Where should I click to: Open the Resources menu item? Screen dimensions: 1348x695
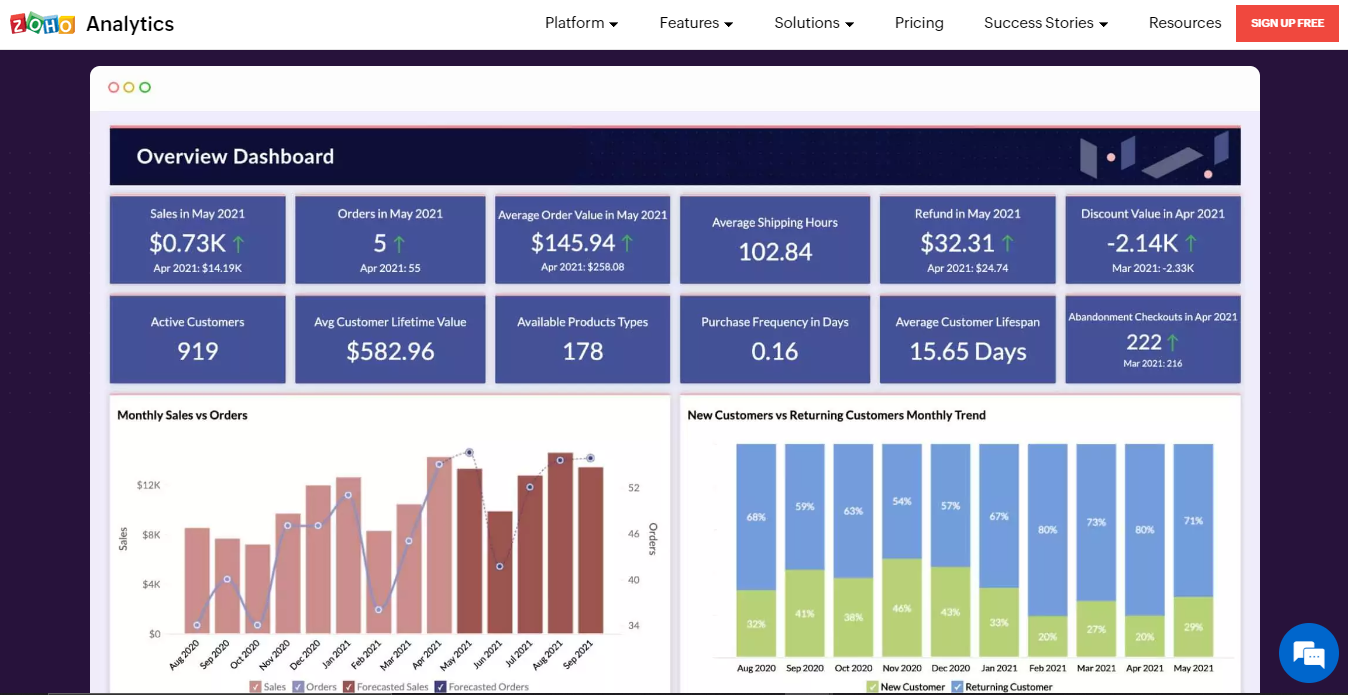1185,23
